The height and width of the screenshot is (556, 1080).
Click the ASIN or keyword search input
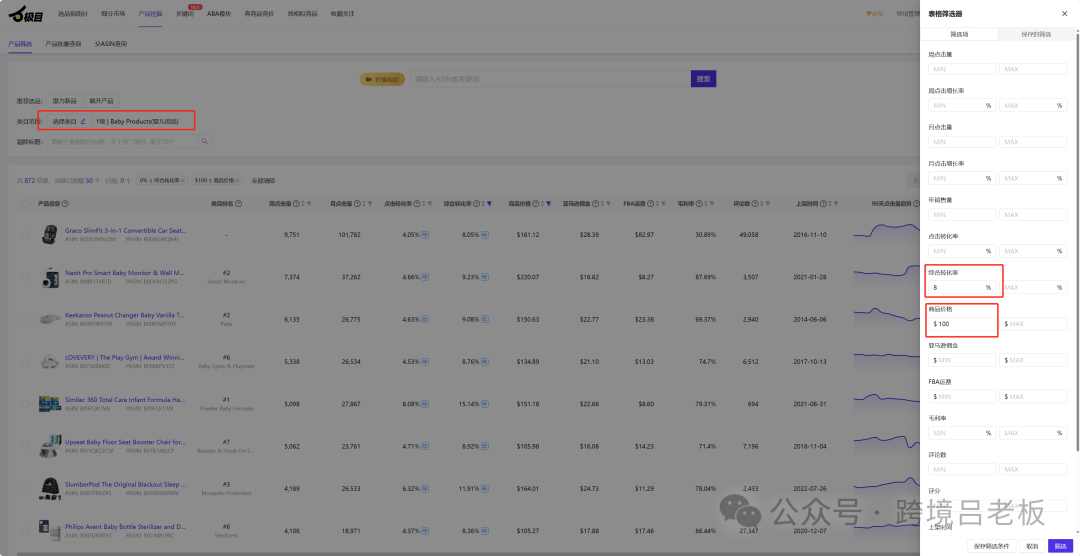[550, 79]
